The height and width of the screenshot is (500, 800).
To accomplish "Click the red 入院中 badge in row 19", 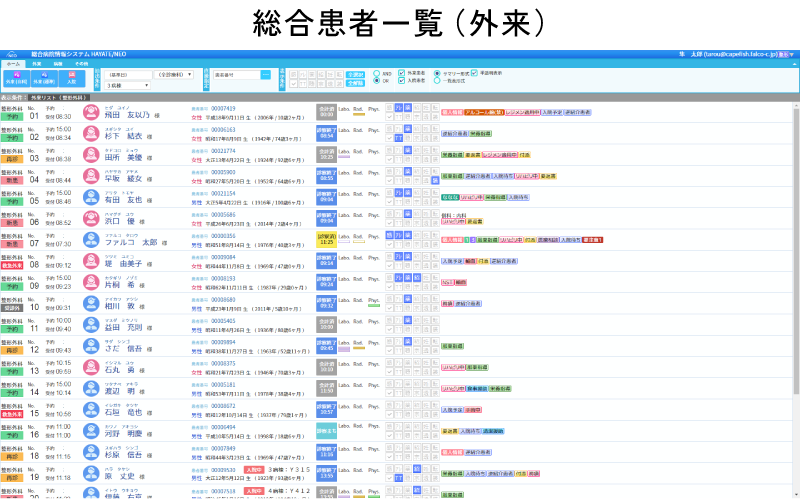I will 254,470.
